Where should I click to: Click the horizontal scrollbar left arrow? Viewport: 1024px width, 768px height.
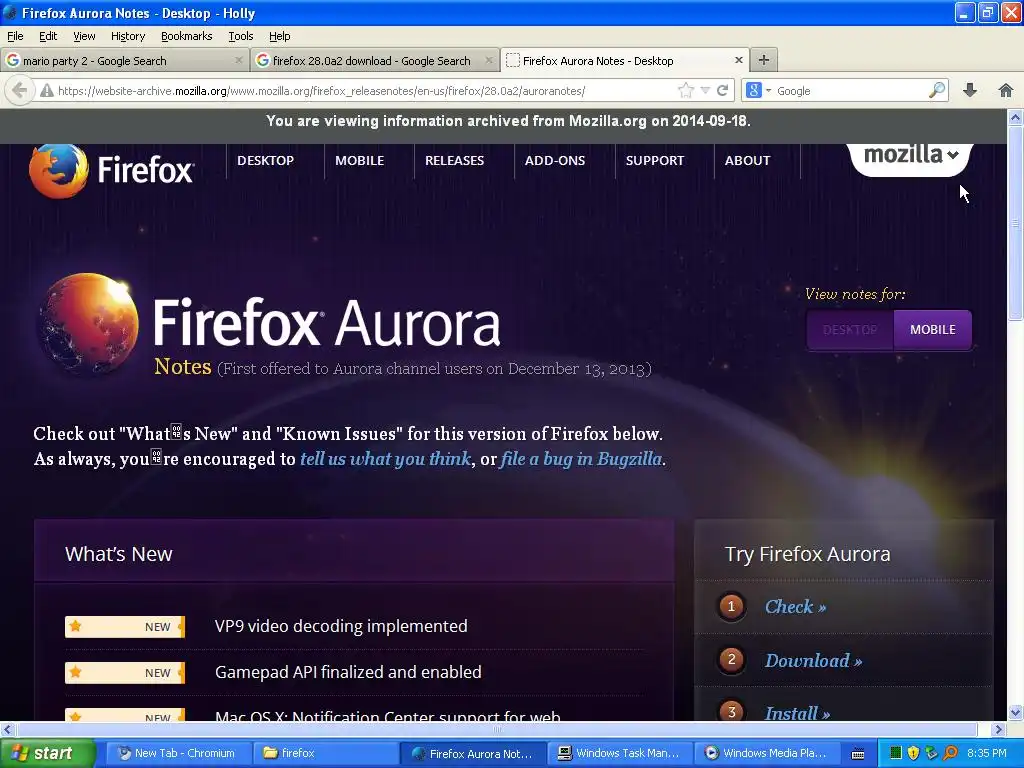click(x=7, y=729)
